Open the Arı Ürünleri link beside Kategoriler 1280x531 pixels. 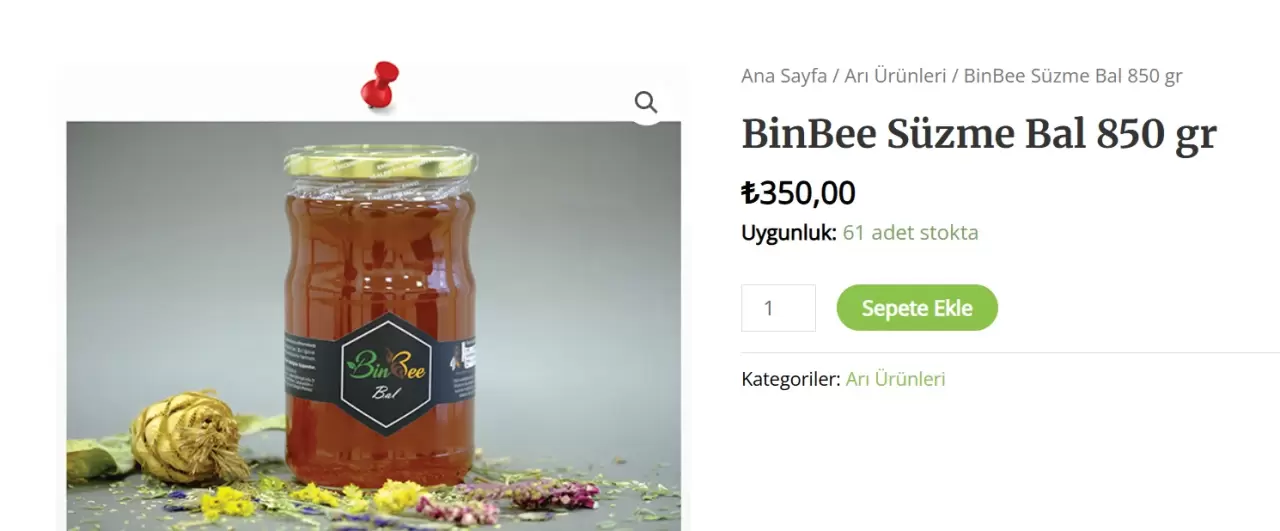point(895,380)
